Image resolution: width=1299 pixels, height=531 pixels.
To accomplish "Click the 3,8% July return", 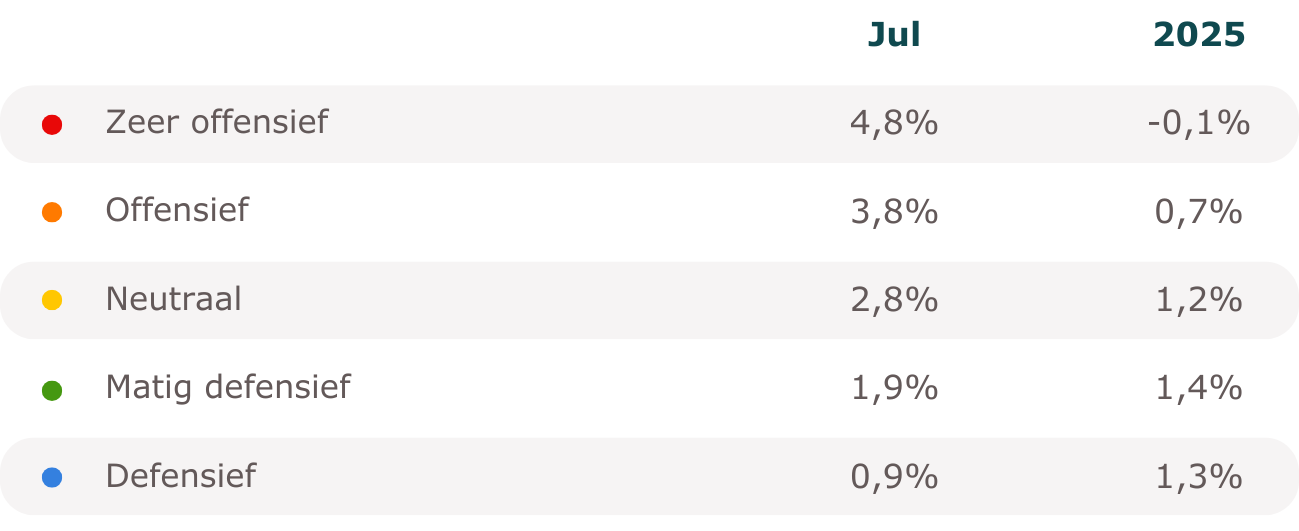I will (894, 211).
